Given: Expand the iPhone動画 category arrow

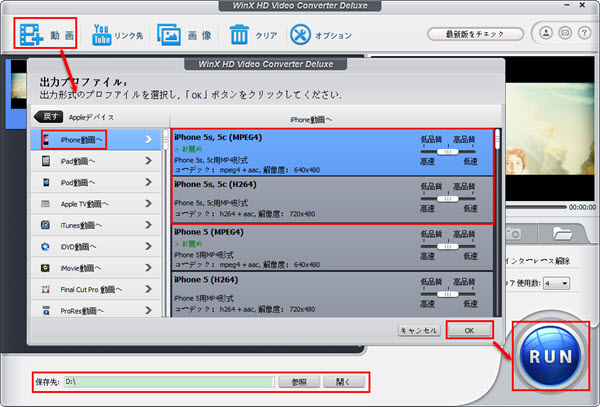Looking at the screenshot, I should tap(148, 140).
